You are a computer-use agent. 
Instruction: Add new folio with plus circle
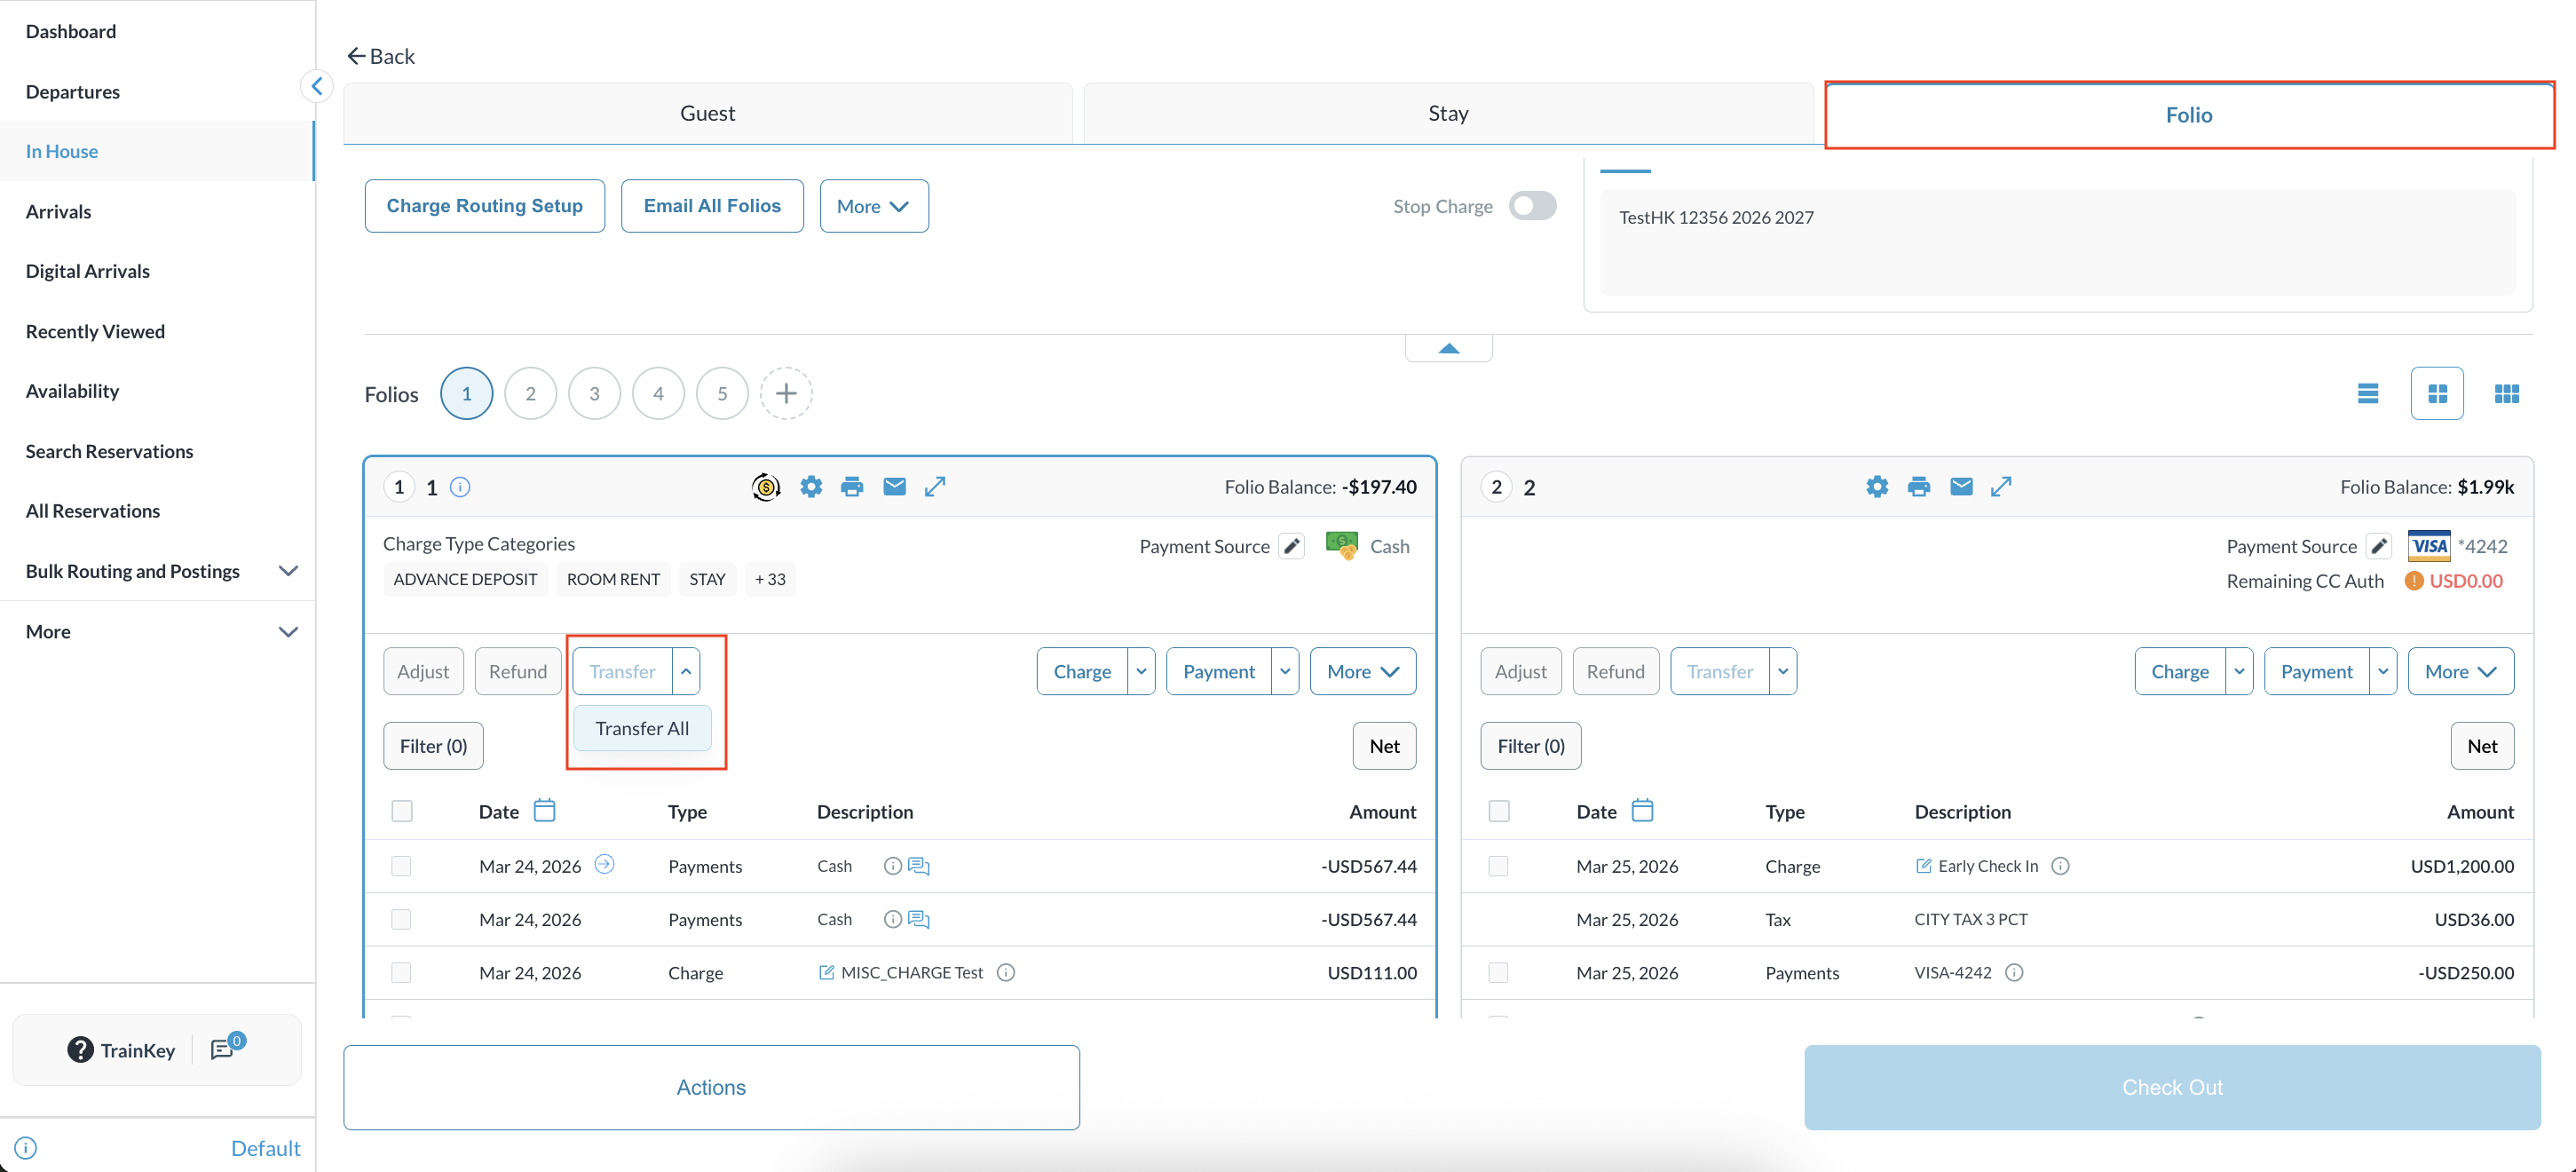pos(786,393)
